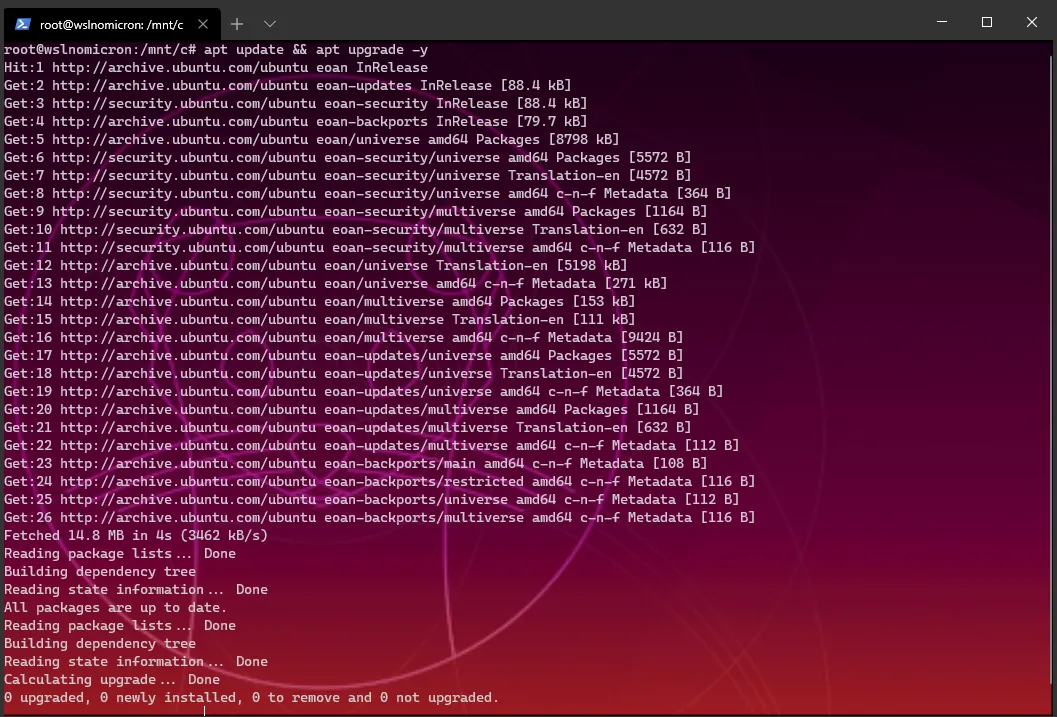
Task: Click the typed command apt update && apt upgrade -y
Action: [316, 50]
